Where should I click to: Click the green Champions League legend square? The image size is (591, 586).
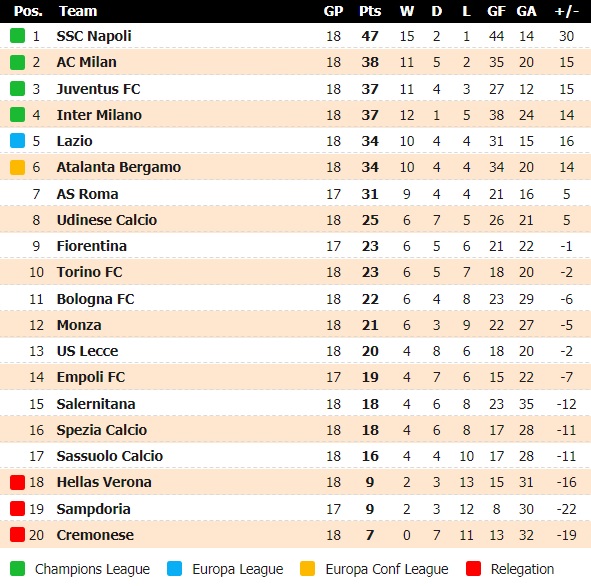[x=17, y=569]
